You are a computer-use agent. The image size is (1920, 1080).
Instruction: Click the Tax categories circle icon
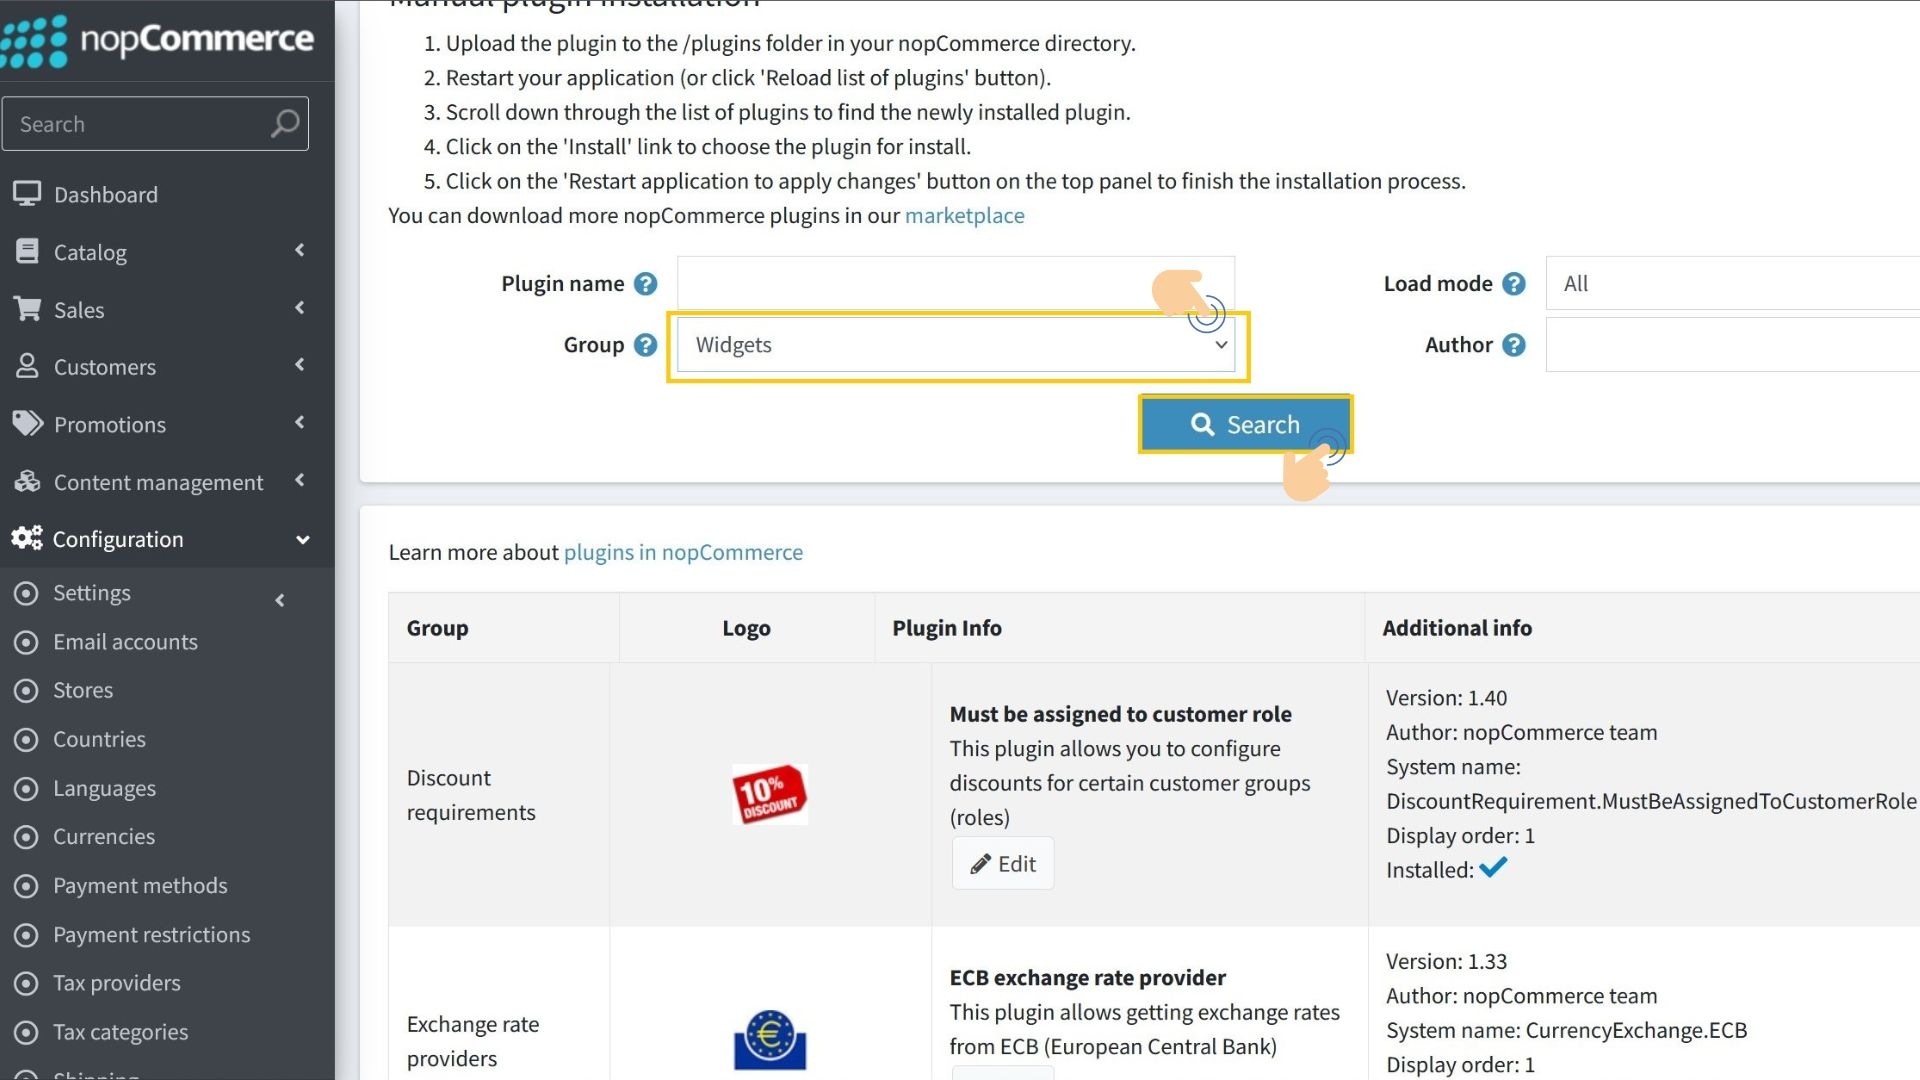(x=27, y=1032)
